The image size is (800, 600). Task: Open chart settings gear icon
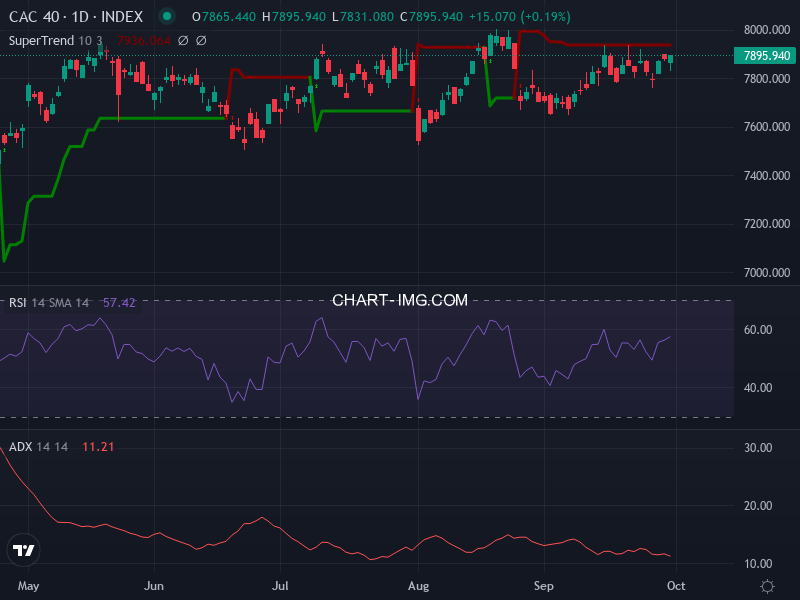click(767, 586)
